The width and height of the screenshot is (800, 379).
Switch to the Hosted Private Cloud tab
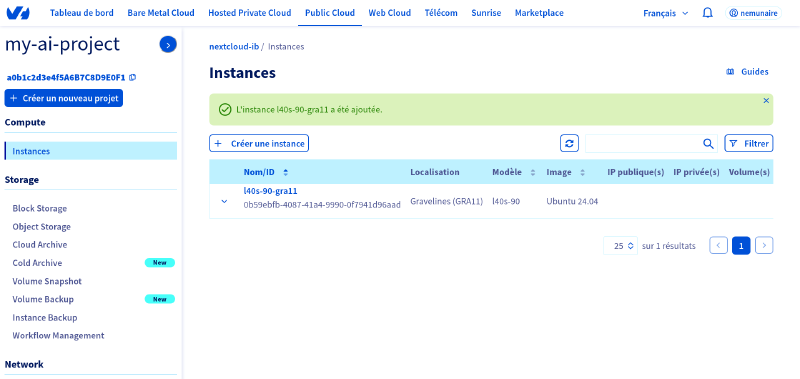250,13
